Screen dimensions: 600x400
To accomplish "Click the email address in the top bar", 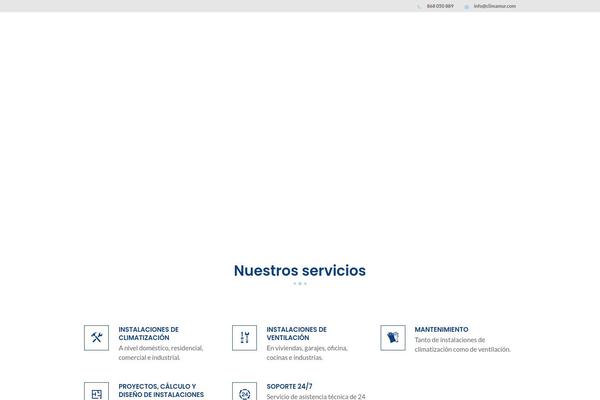I will click(x=495, y=6).
